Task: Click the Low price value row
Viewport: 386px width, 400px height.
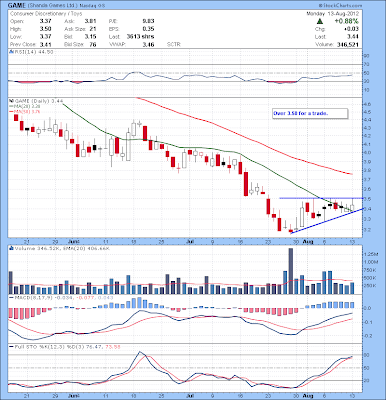Action: pos(31,37)
